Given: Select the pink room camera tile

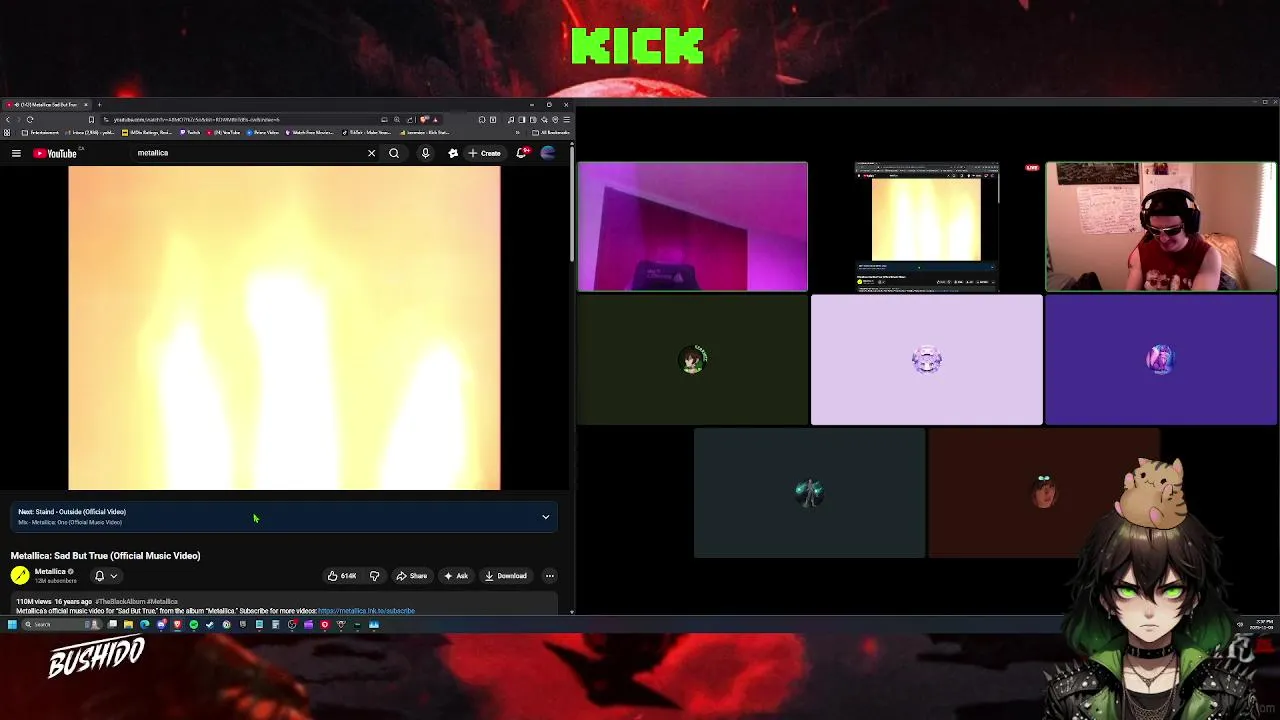Looking at the screenshot, I should click(x=692, y=227).
